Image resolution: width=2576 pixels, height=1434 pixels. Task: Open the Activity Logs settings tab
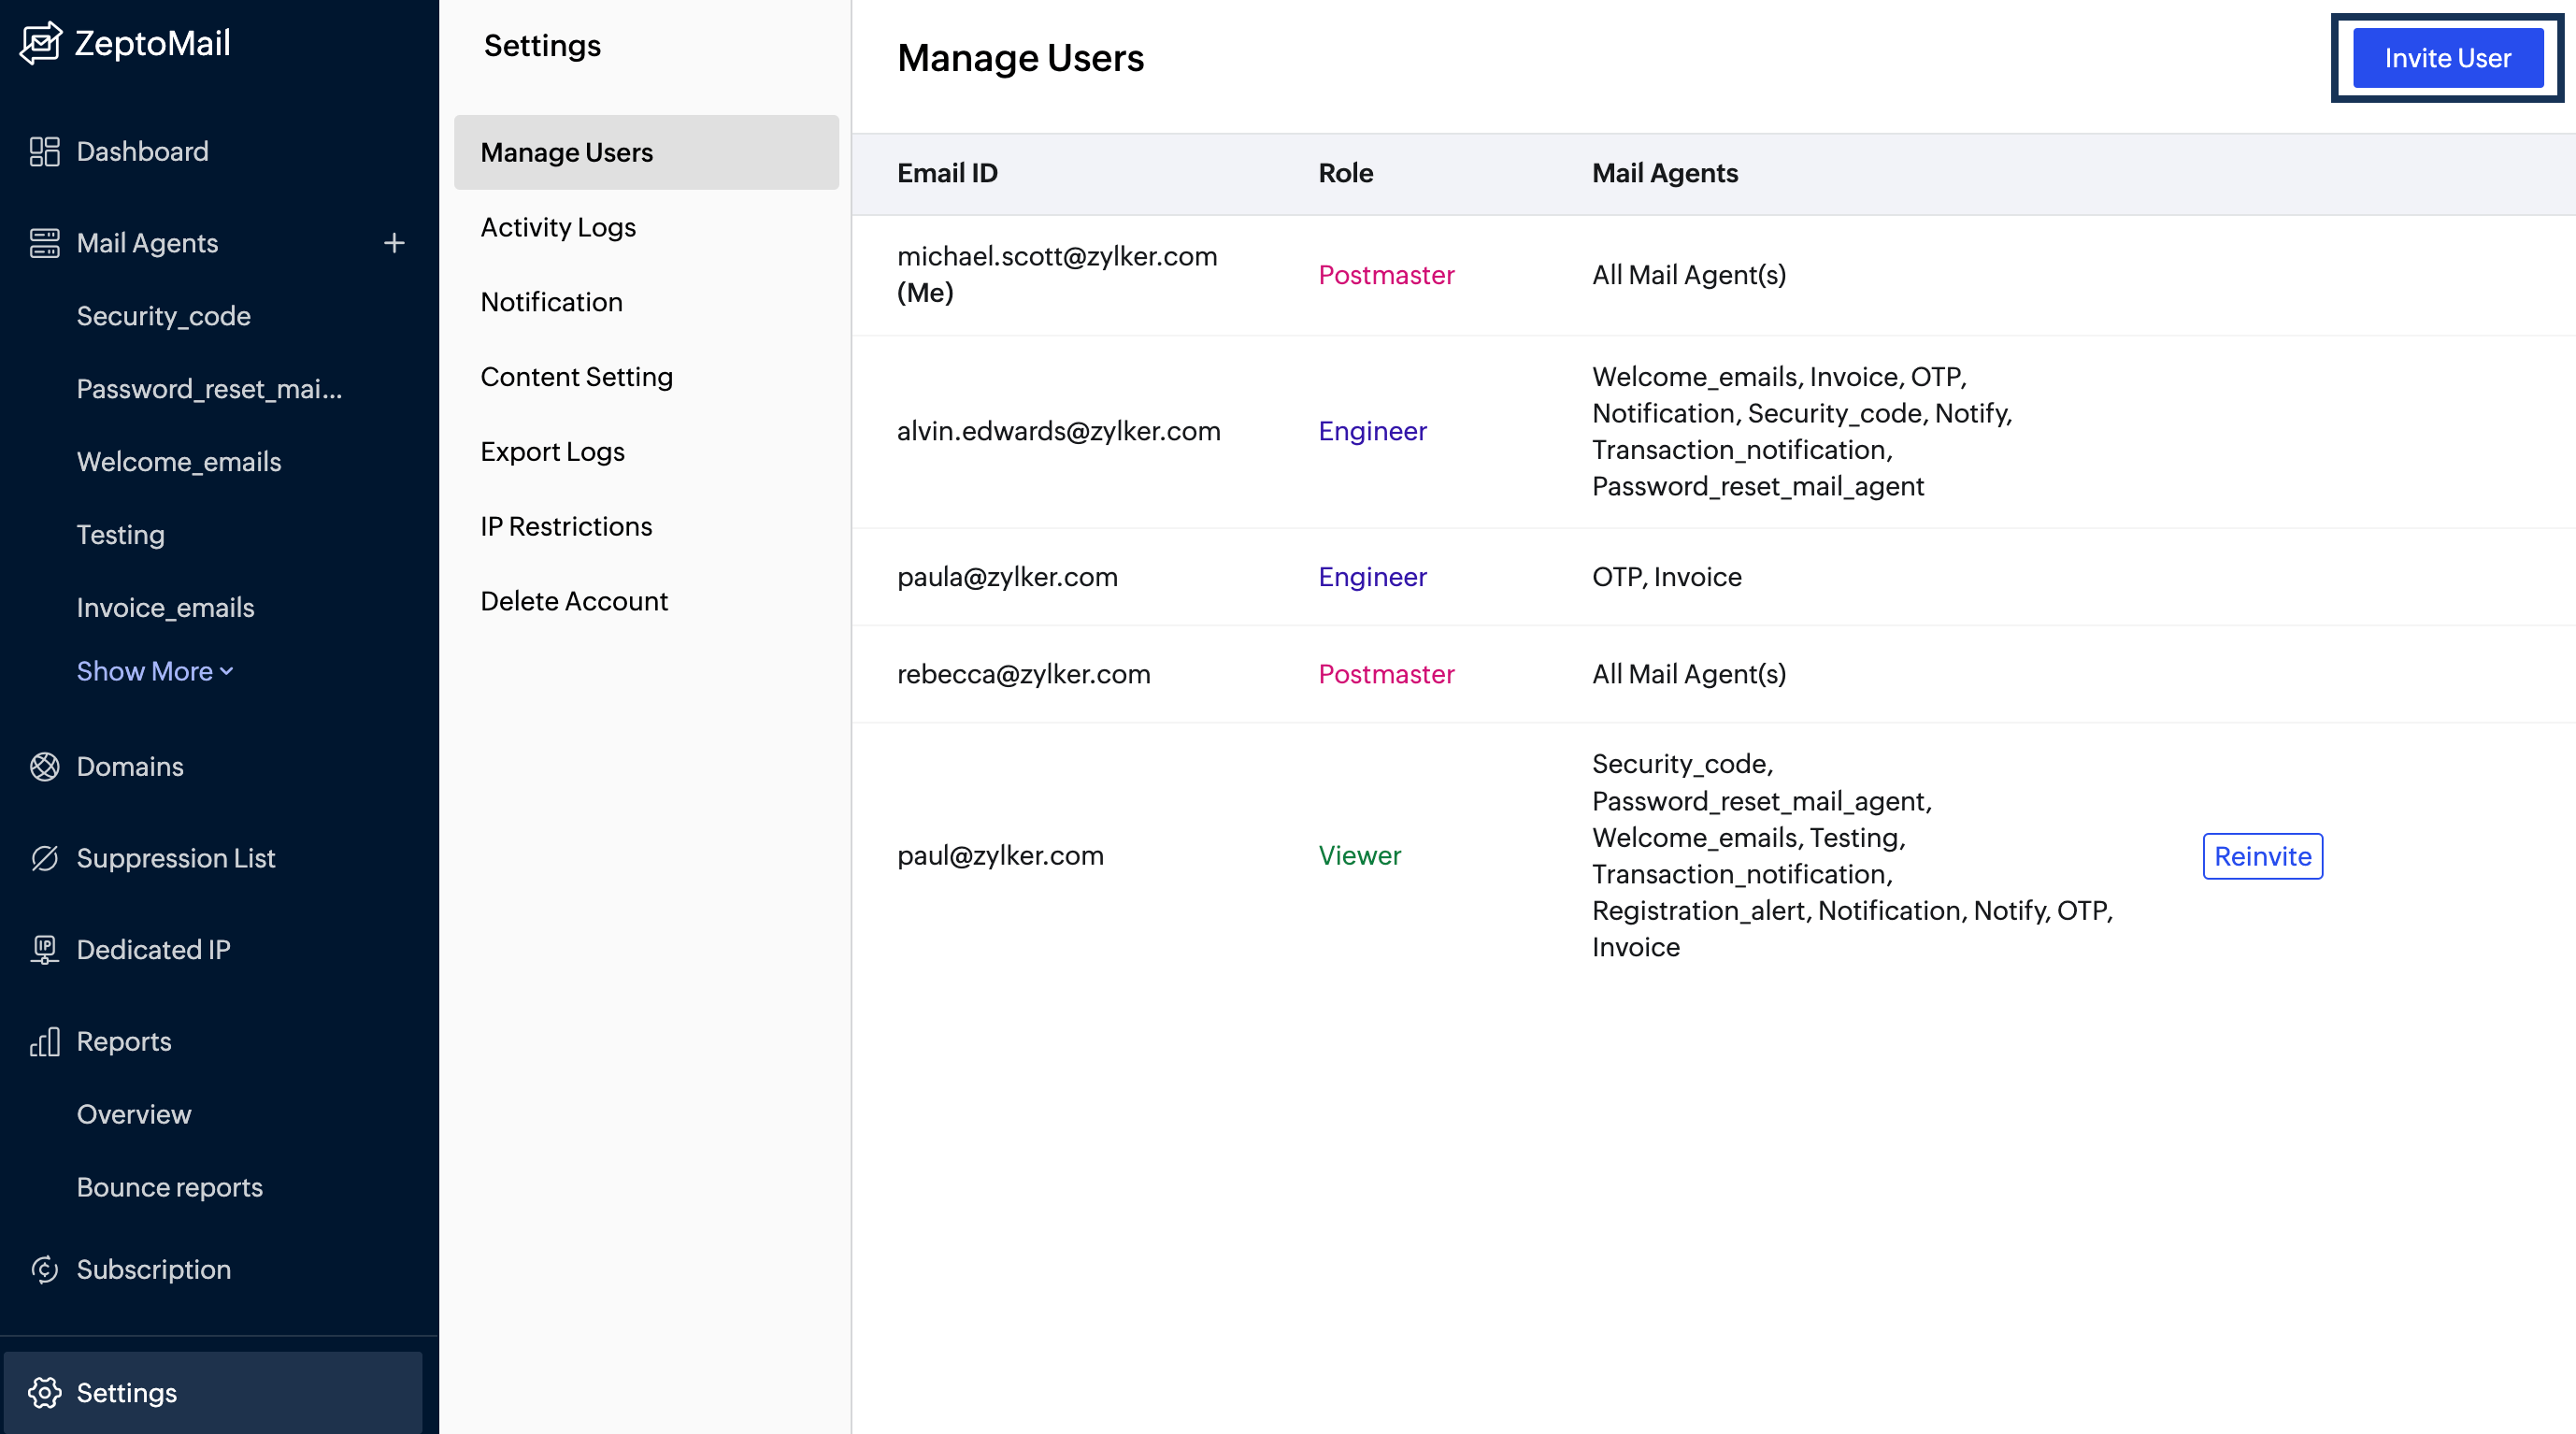click(558, 227)
